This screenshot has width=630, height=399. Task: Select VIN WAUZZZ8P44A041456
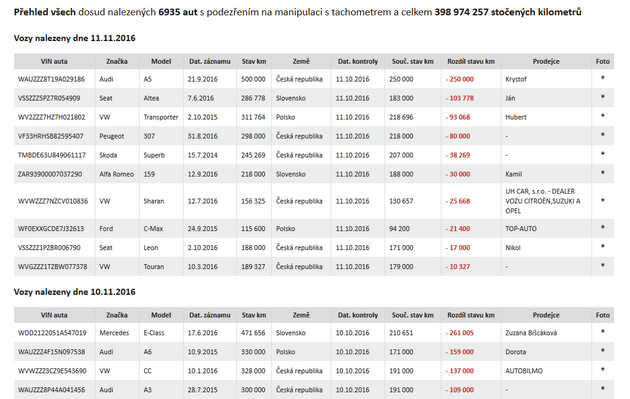pos(51,390)
